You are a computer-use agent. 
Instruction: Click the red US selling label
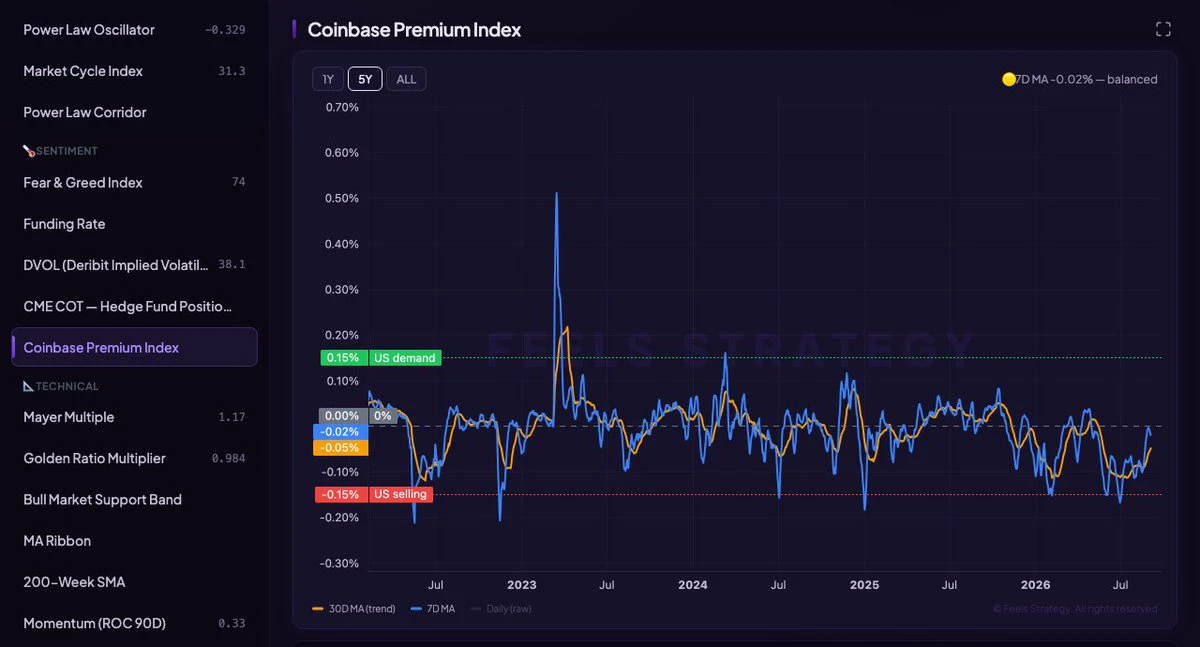click(401, 494)
